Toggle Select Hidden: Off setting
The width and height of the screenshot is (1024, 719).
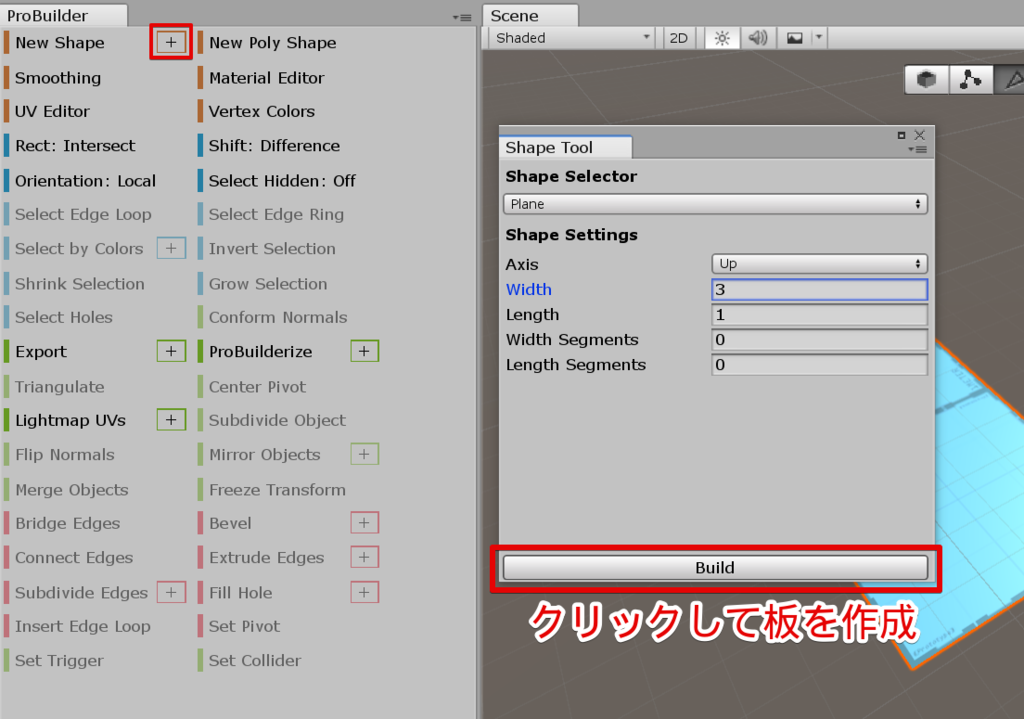click(x=282, y=181)
